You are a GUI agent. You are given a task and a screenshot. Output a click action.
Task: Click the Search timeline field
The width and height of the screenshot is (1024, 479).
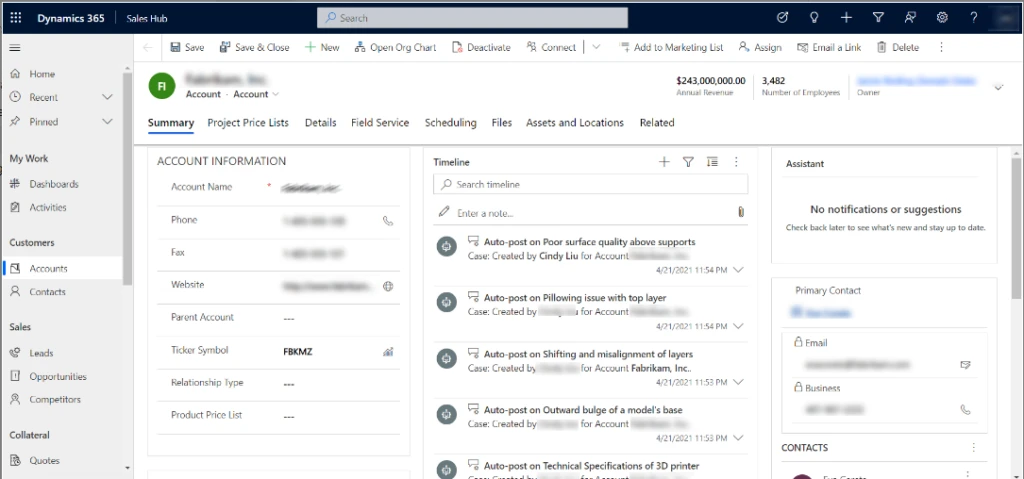tap(590, 185)
